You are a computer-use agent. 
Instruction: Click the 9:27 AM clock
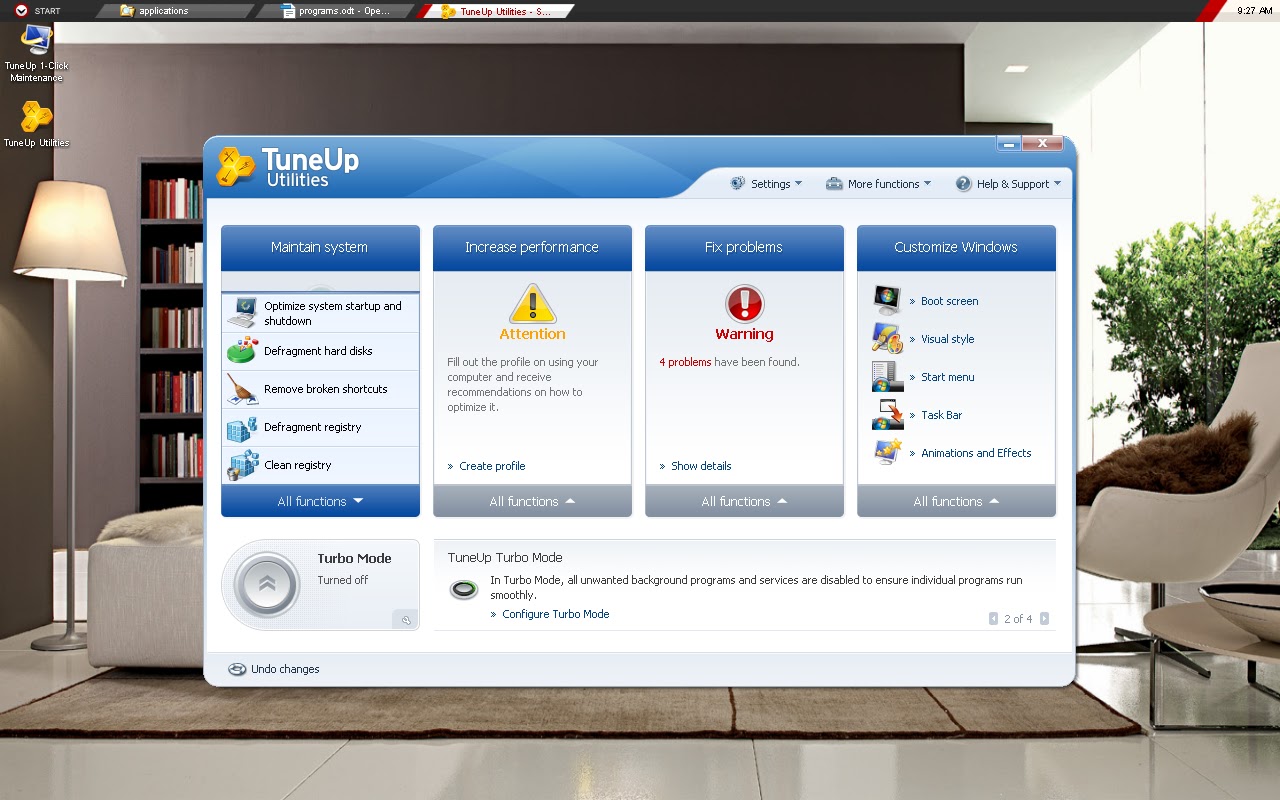coord(1254,11)
